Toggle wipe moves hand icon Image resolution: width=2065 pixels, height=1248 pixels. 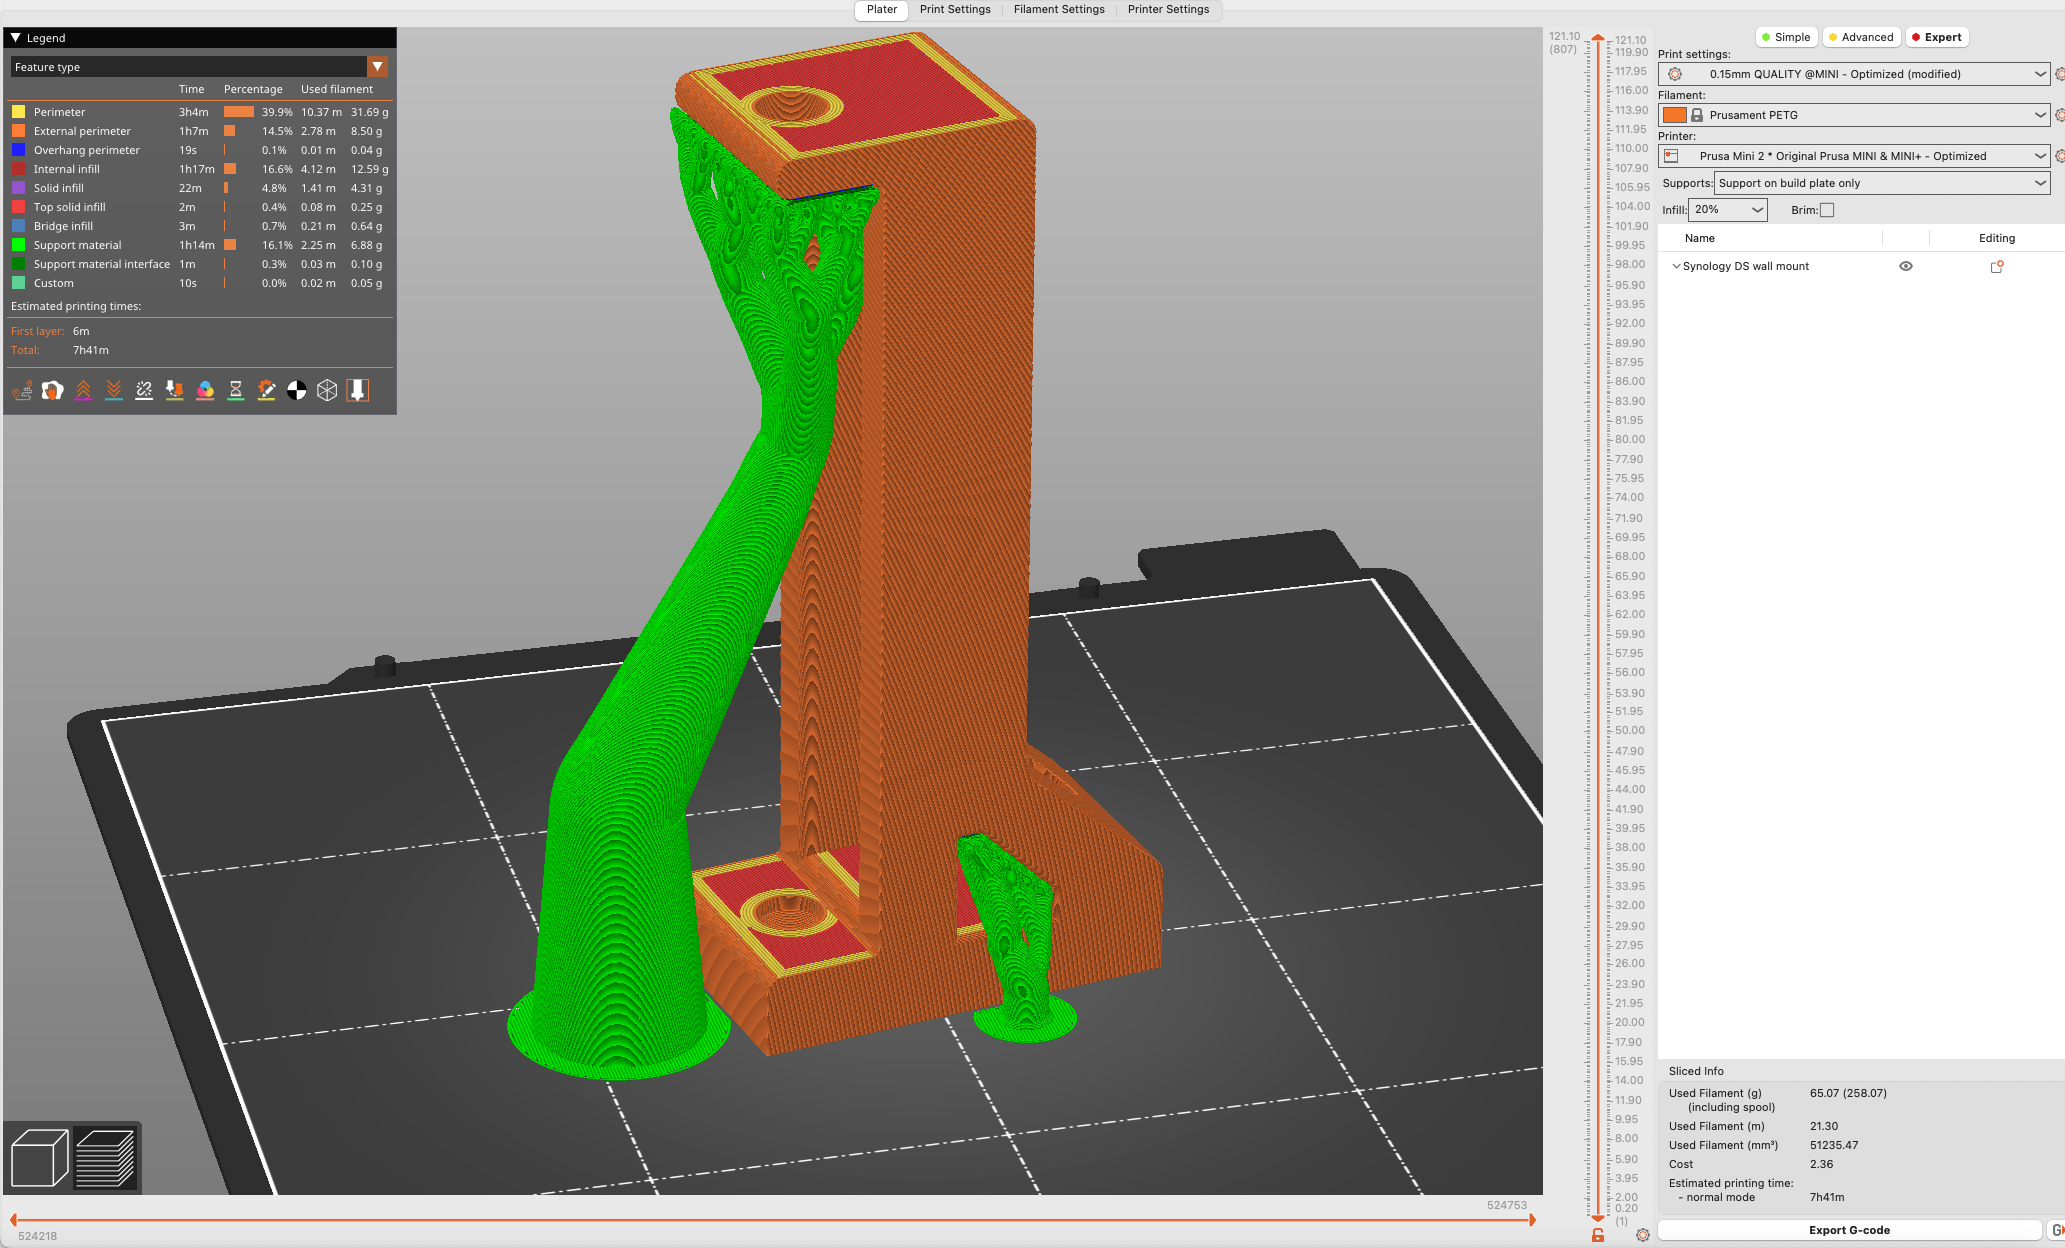[x=53, y=390]
